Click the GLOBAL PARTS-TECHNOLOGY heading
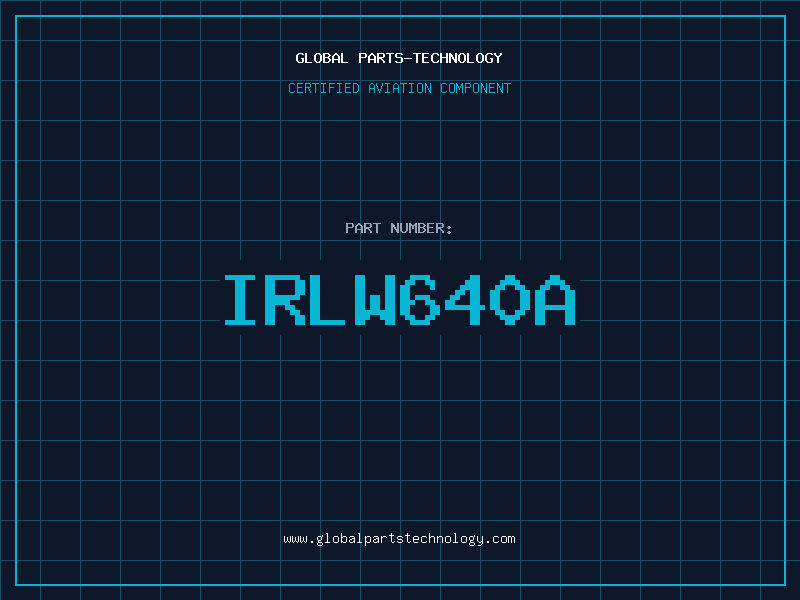The width and height of the screenshot is (800, 600). tap(399, 58)
